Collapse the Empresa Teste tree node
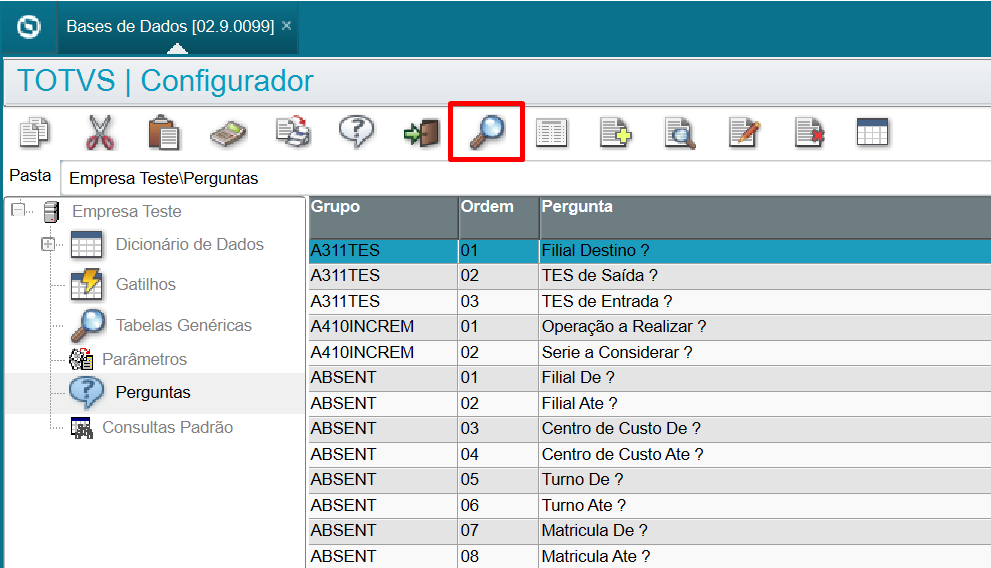The width and height of the screenshot is (991, 568). tap(19, 208)
